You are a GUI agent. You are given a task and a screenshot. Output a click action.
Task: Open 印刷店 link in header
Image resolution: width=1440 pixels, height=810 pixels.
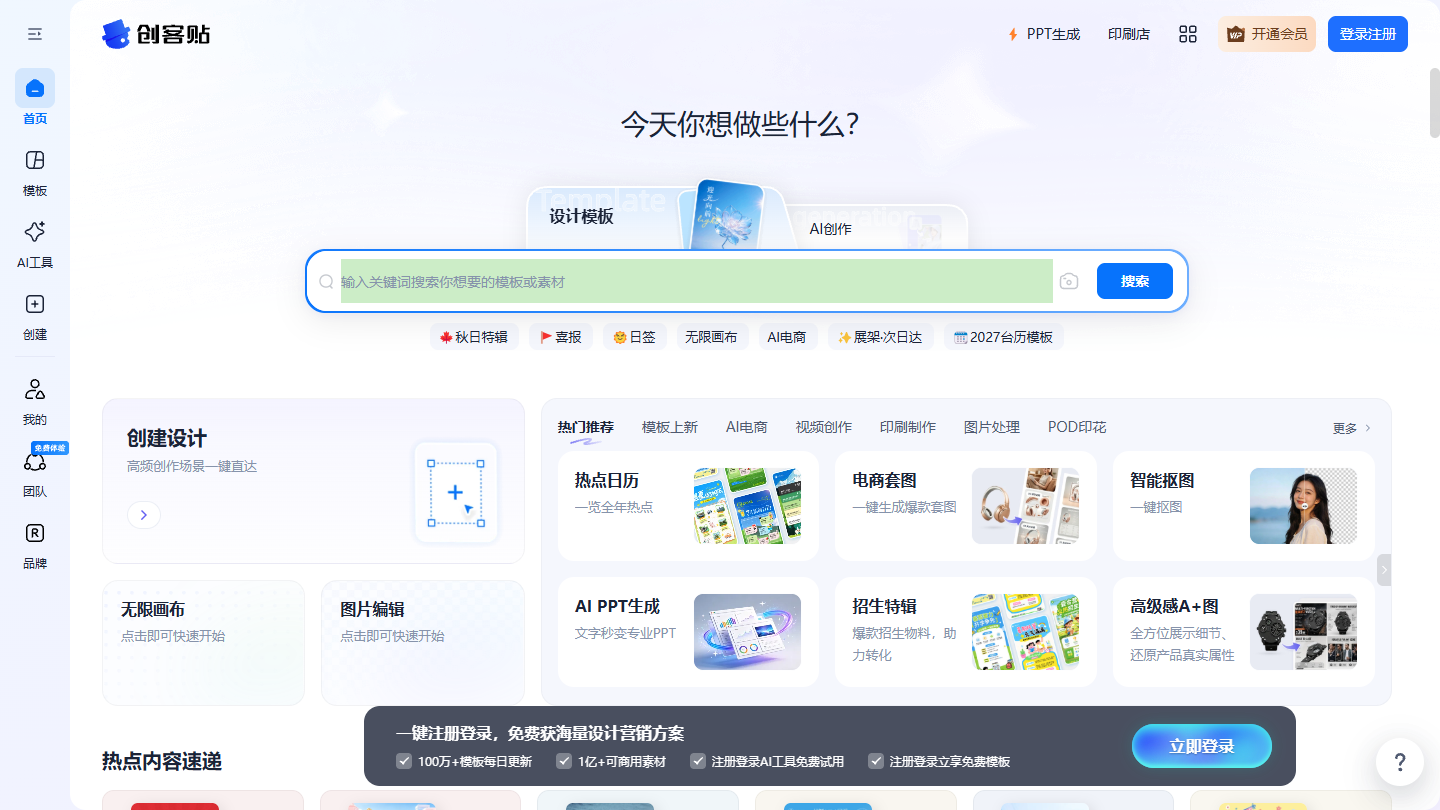(x=1129, y=34)
